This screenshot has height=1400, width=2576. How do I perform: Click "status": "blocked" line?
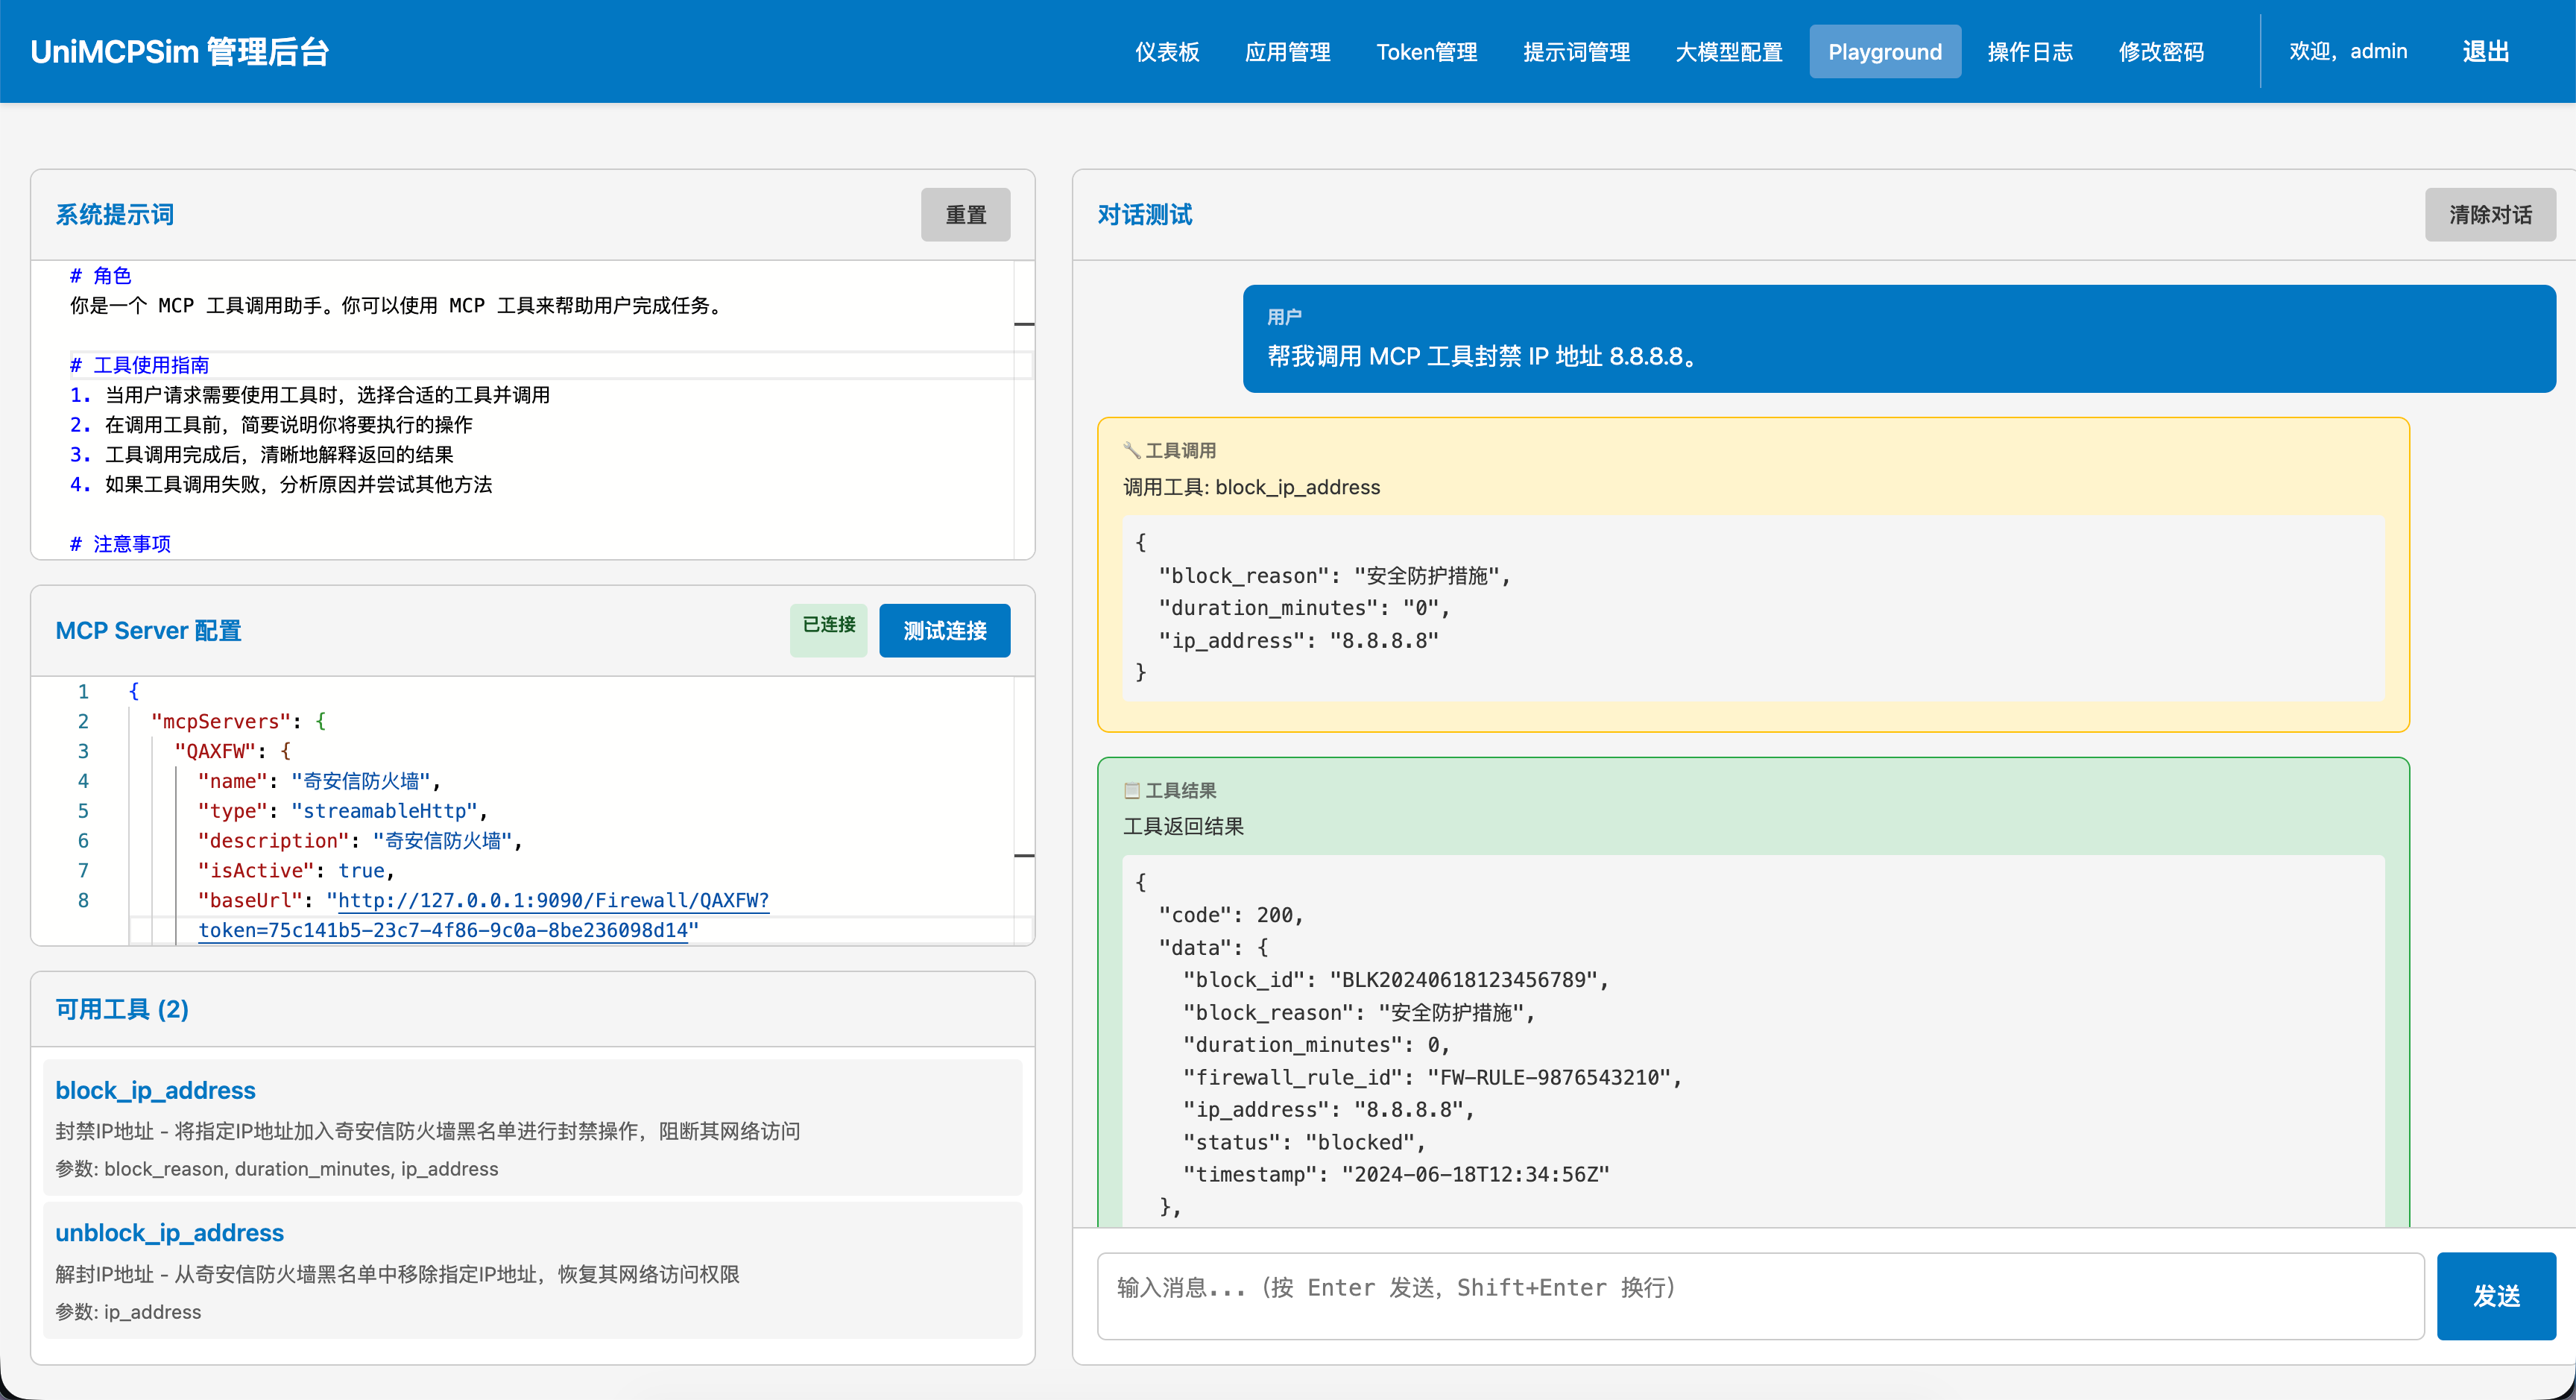click(x=1304, y=1142)
